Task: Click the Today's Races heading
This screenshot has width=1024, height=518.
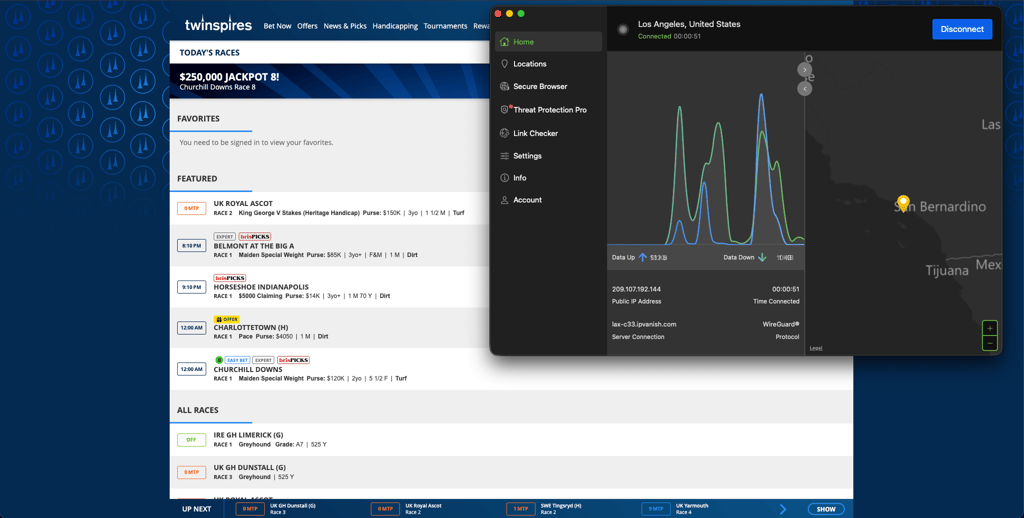Action: point(210,52)
